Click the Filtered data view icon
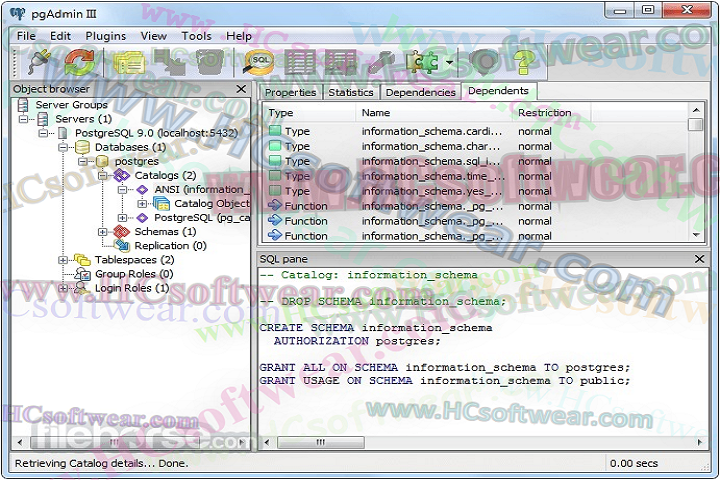The height and width of the screenshot is (480, 720). [x=340, y=62]
